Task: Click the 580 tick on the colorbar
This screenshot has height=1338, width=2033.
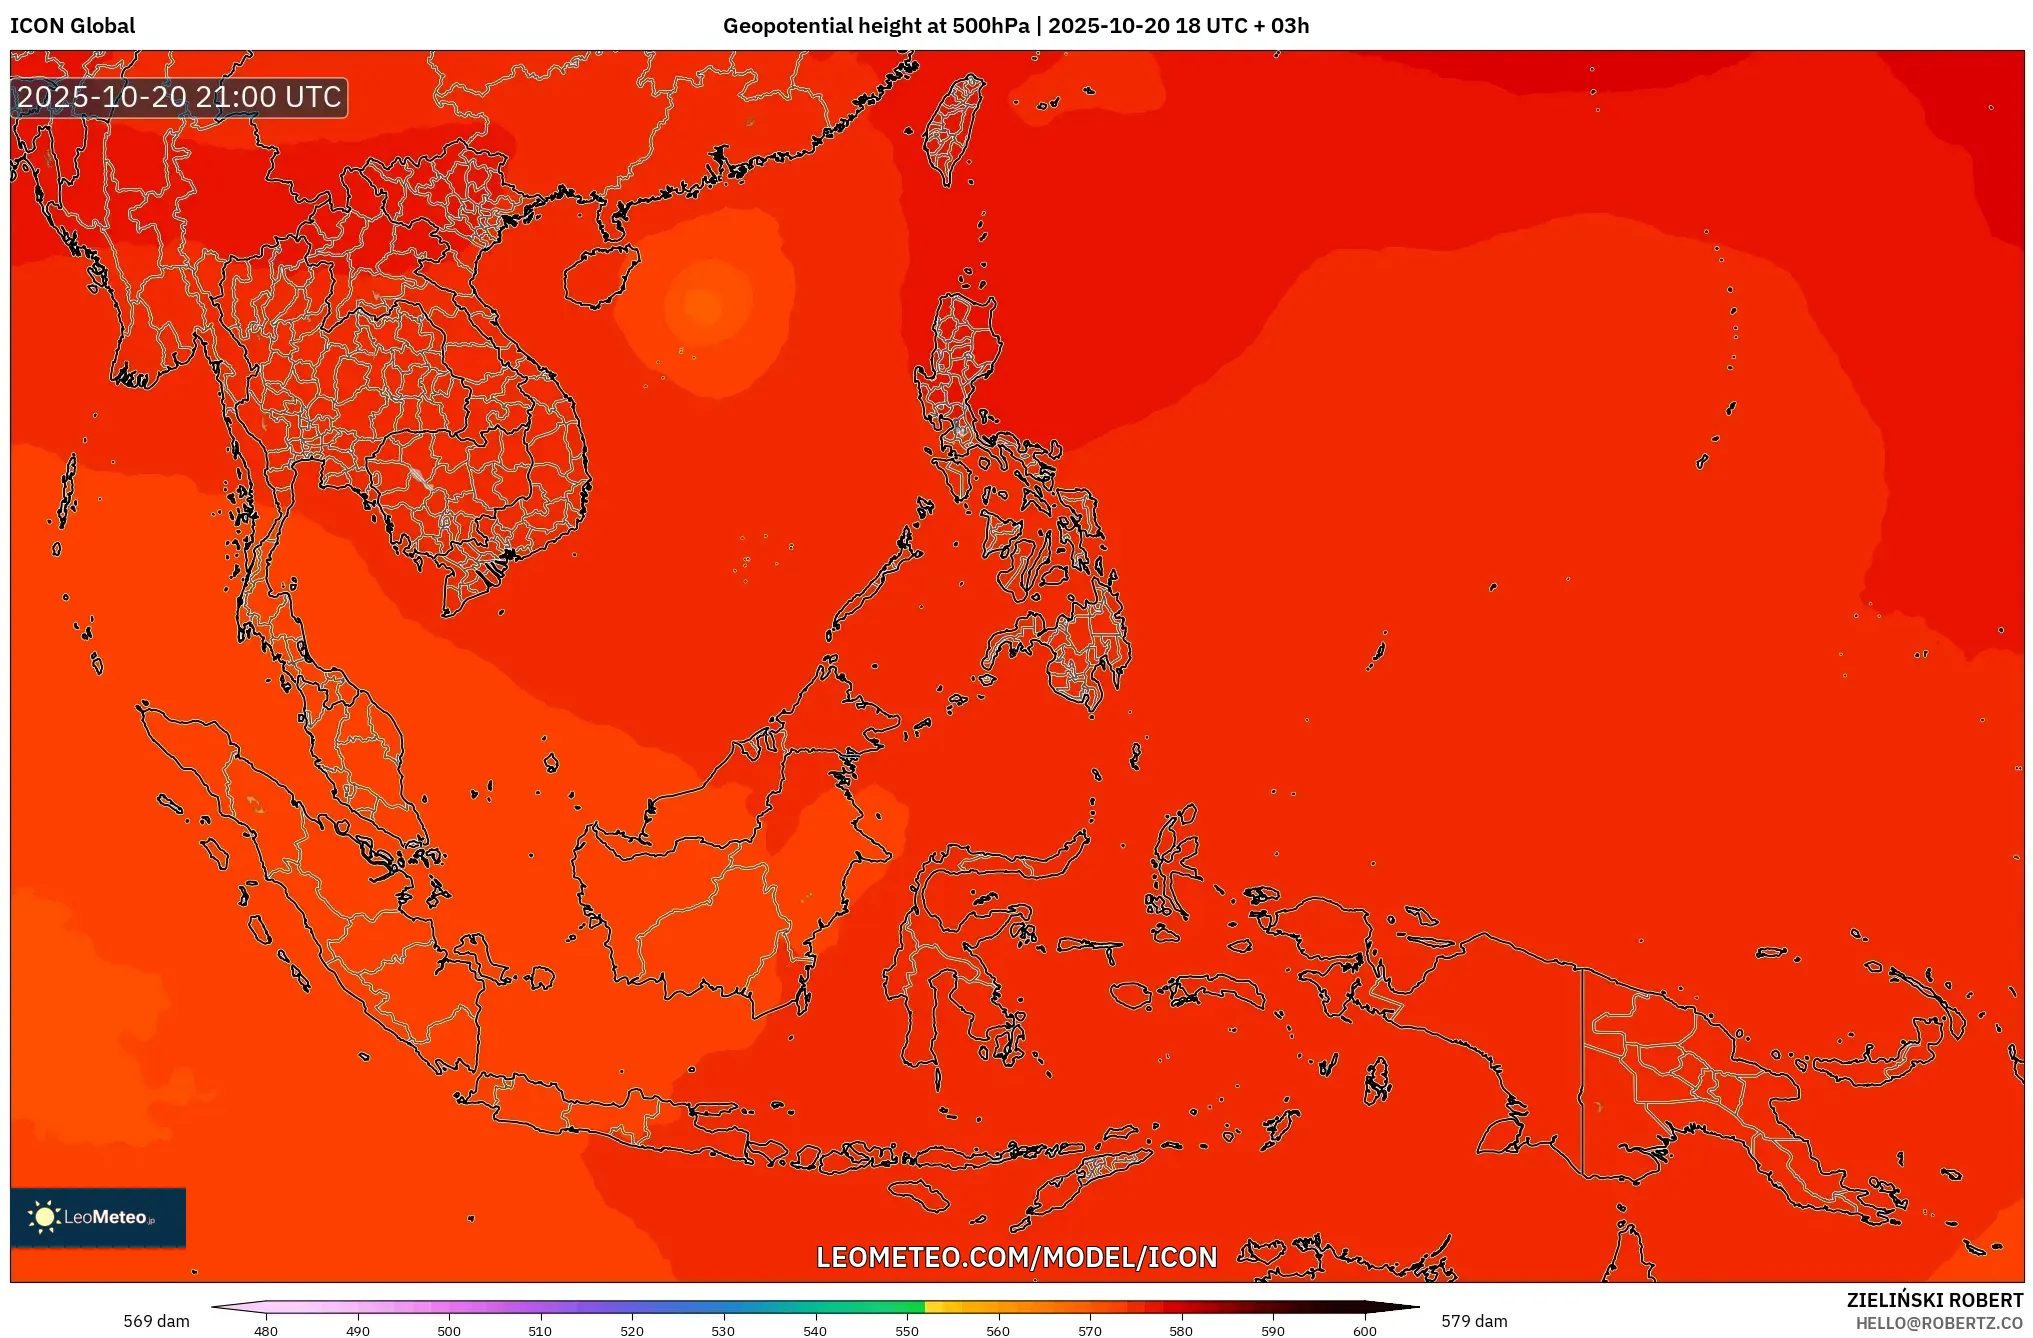Action: (1181, 1330)
